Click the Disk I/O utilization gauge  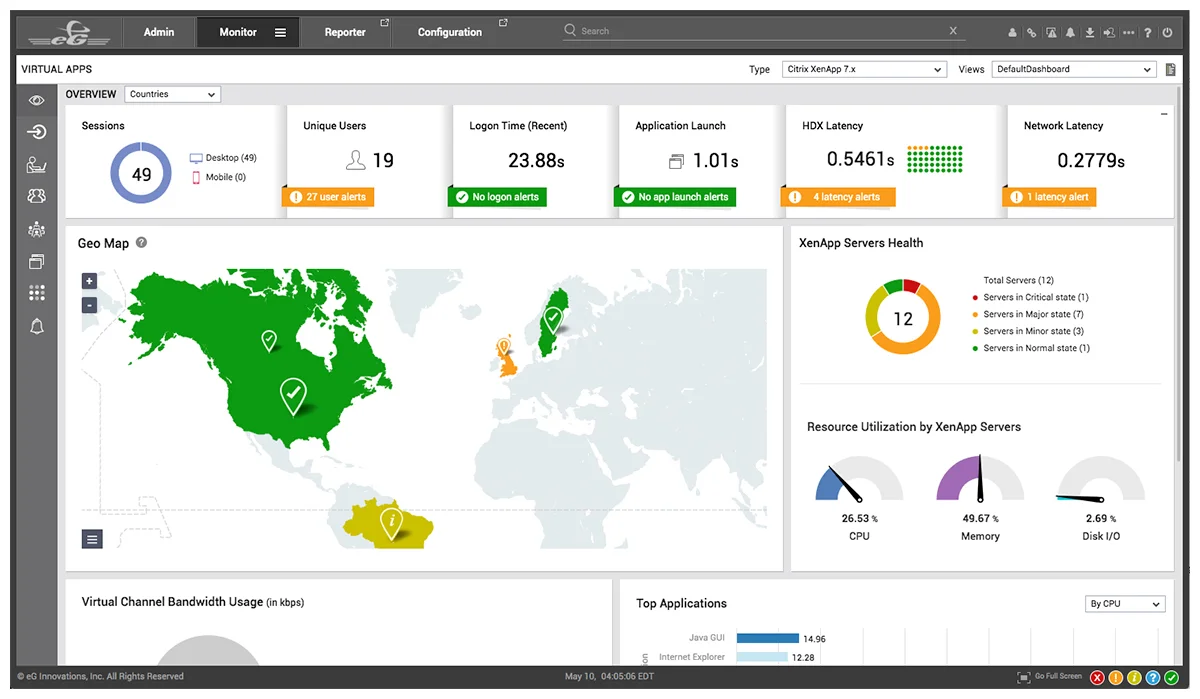click(x=1101, y=479)
